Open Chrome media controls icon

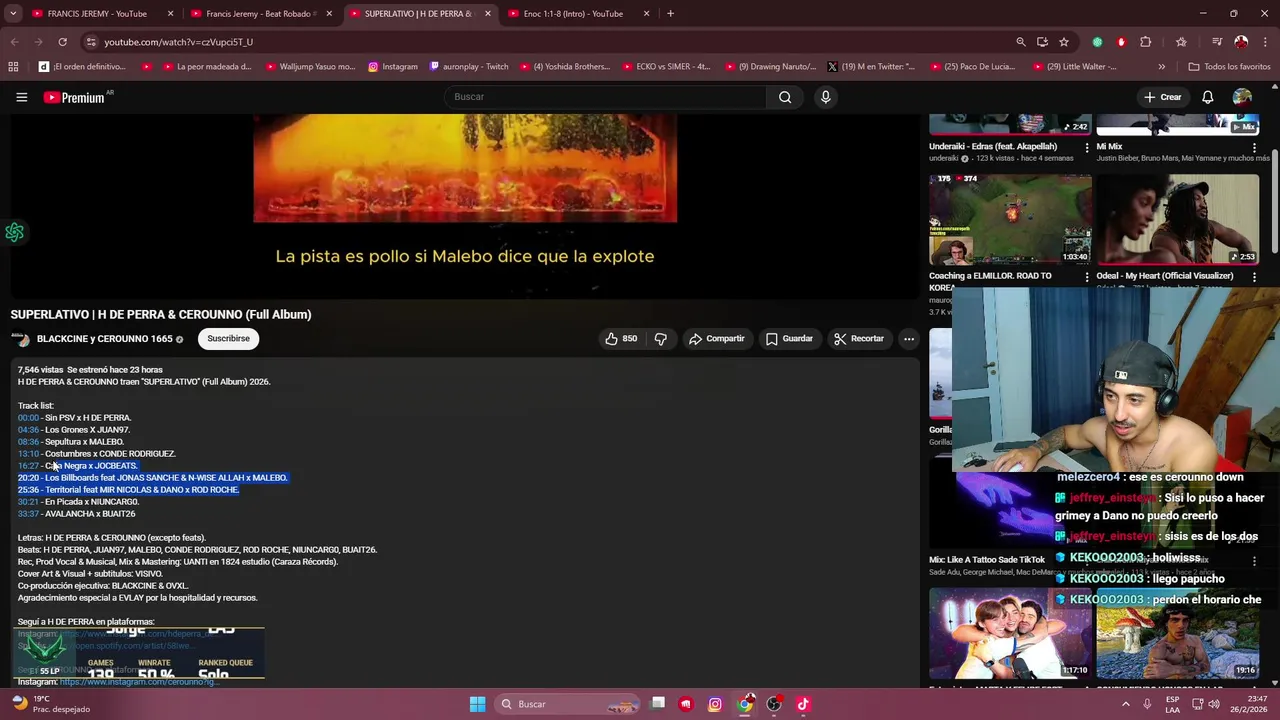(1216, 42)
